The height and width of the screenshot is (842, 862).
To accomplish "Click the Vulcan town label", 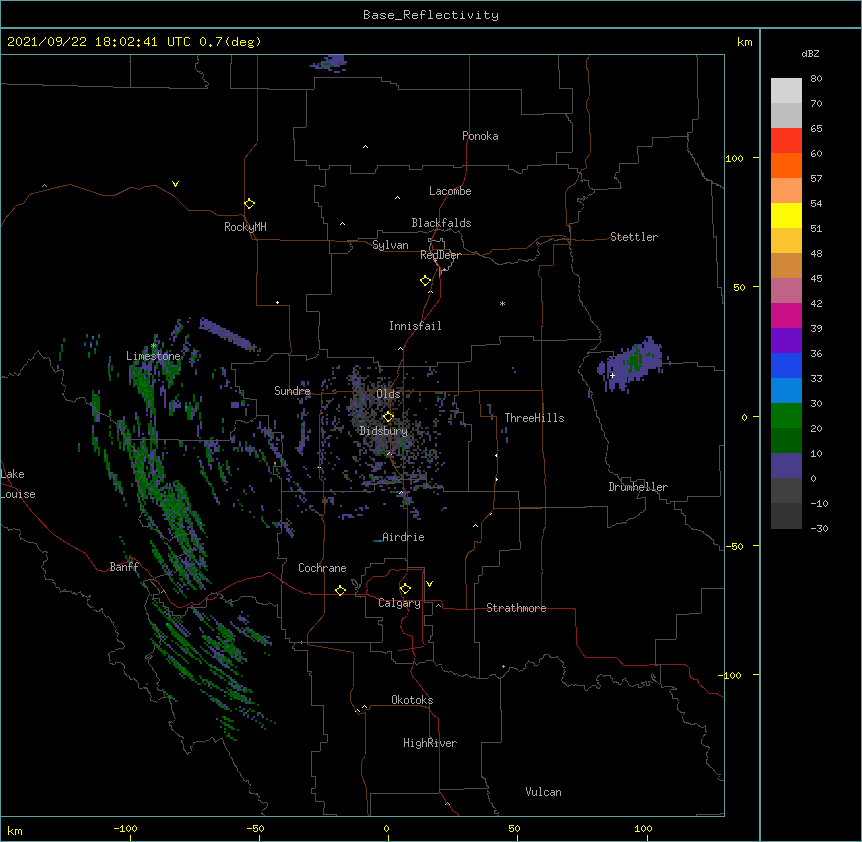I will click(543, 792).
